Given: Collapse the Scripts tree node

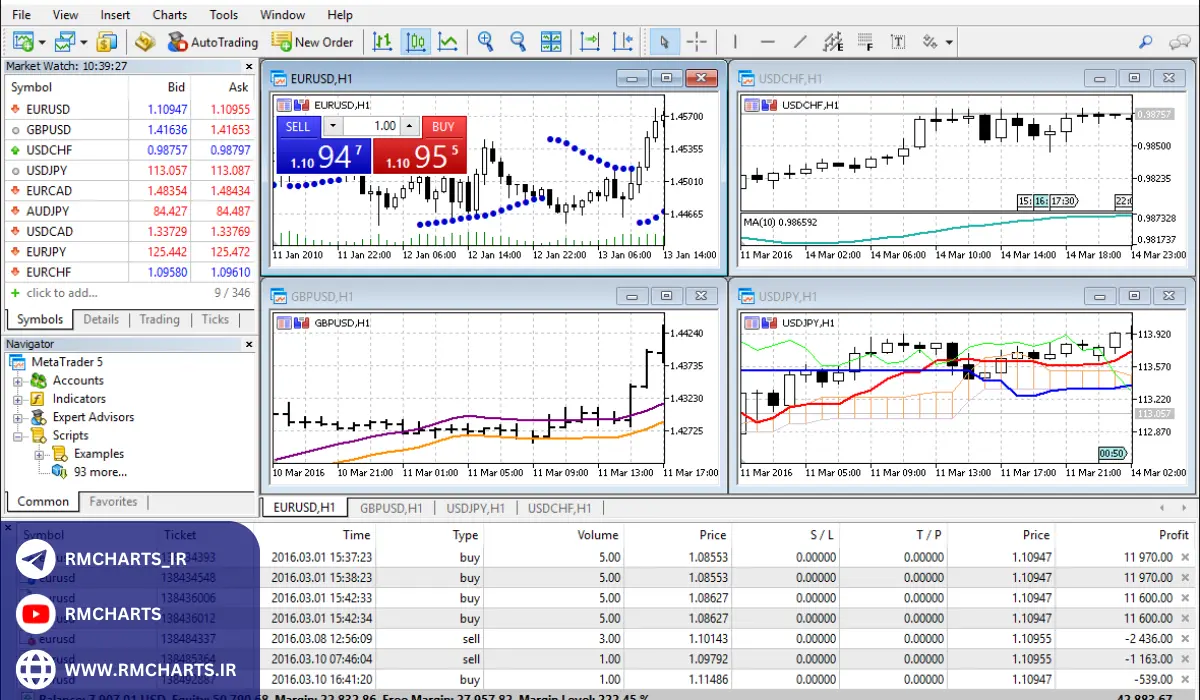Looking at the screenshot, I should click(18, 436).
